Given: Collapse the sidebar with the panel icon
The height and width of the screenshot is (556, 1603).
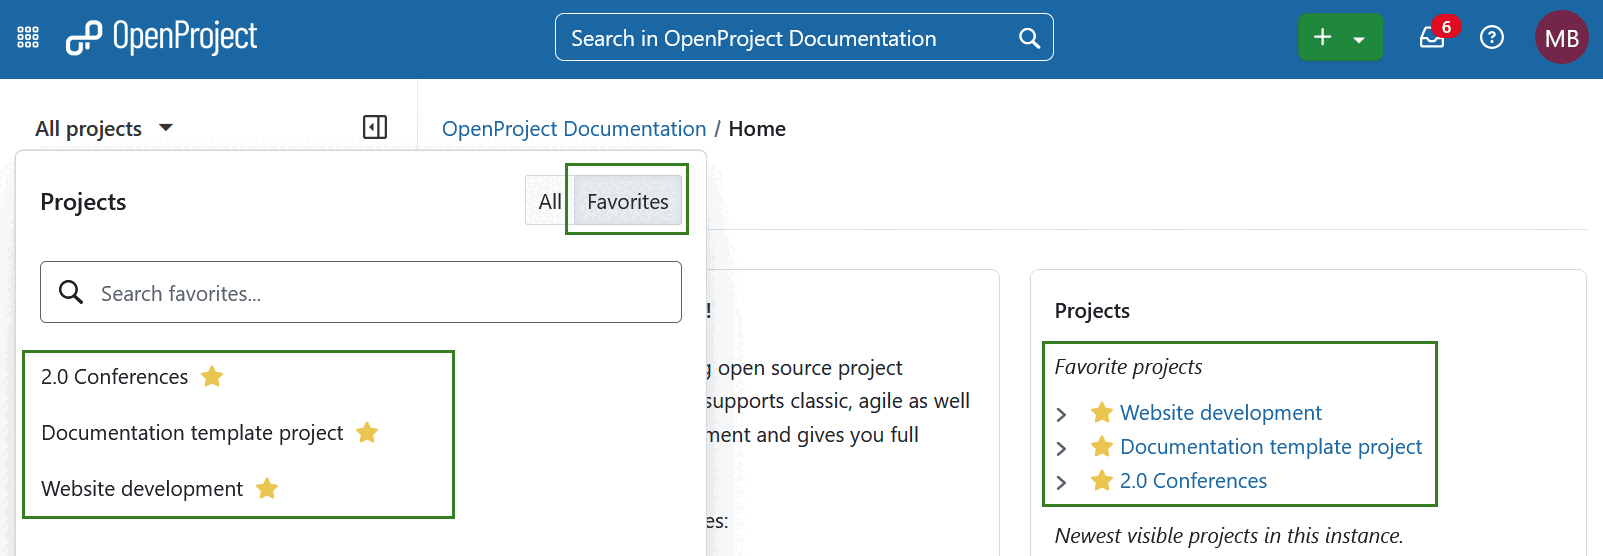Looking at the screenshot, I should click(375, 127).
